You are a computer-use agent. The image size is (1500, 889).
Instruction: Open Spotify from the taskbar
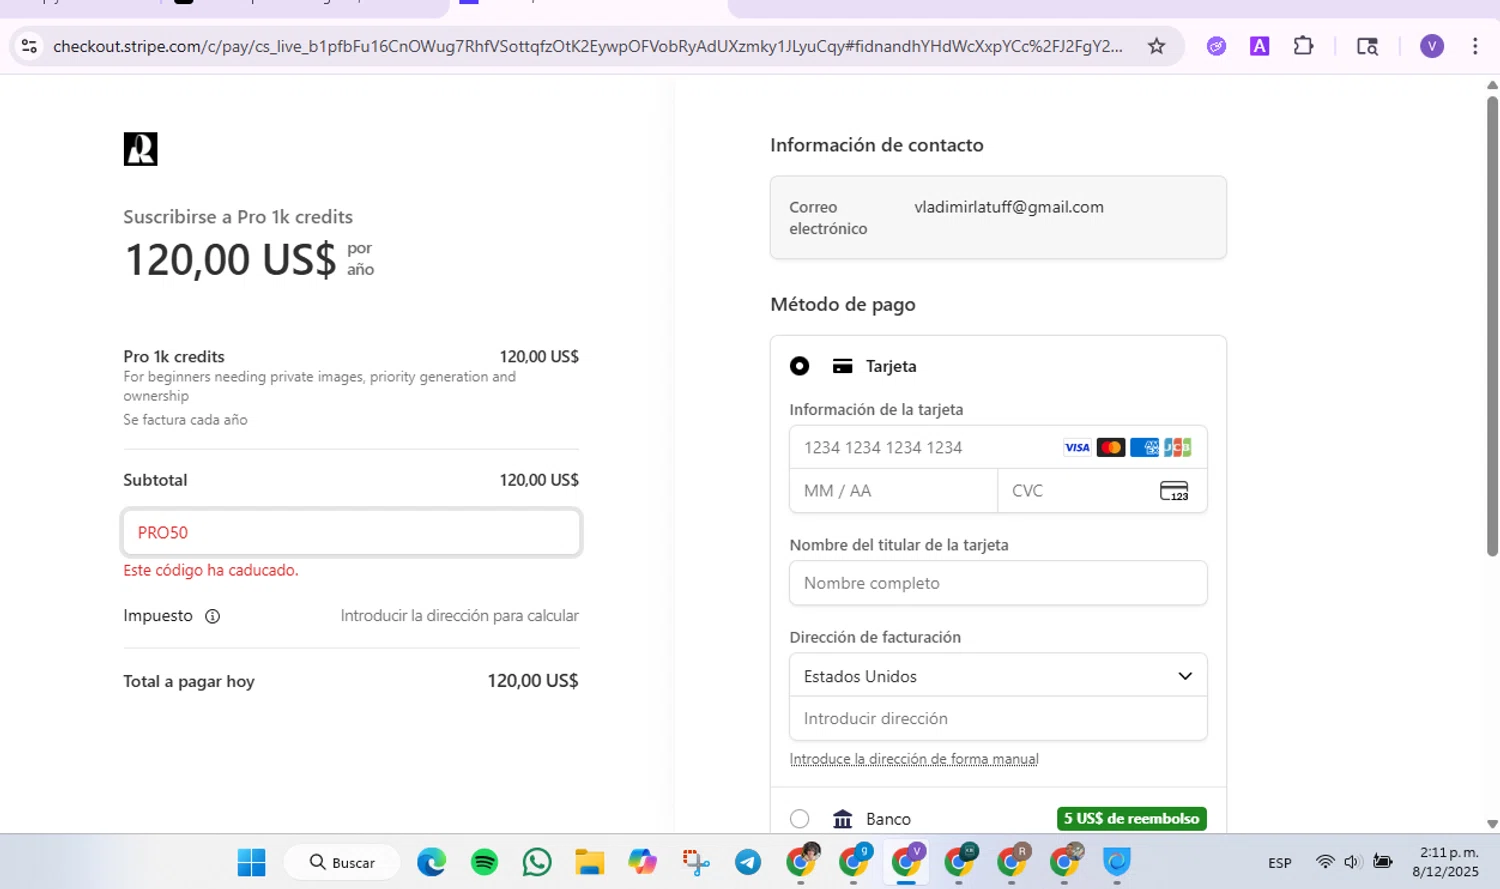point(484,862)
